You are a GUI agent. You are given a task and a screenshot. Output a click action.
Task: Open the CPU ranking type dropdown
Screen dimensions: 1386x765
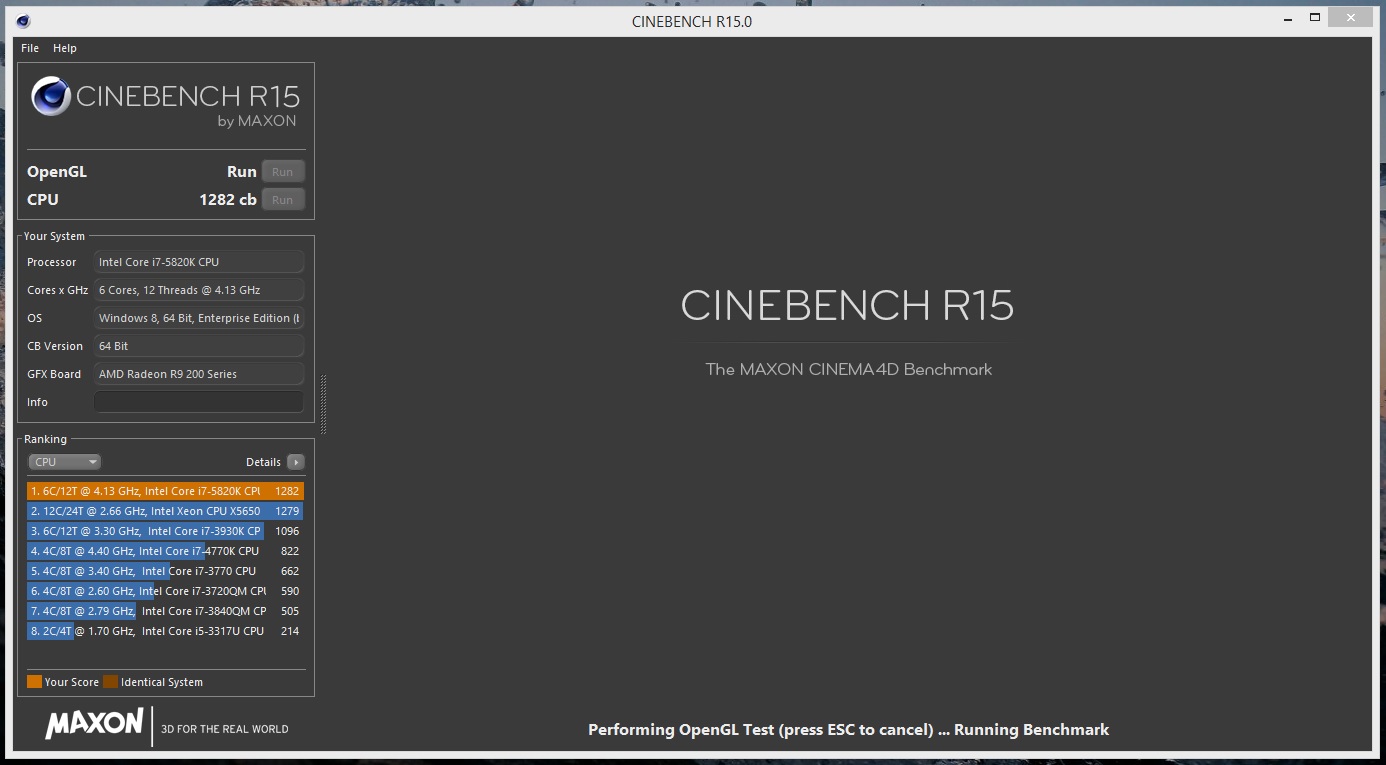tap(65, 462)
